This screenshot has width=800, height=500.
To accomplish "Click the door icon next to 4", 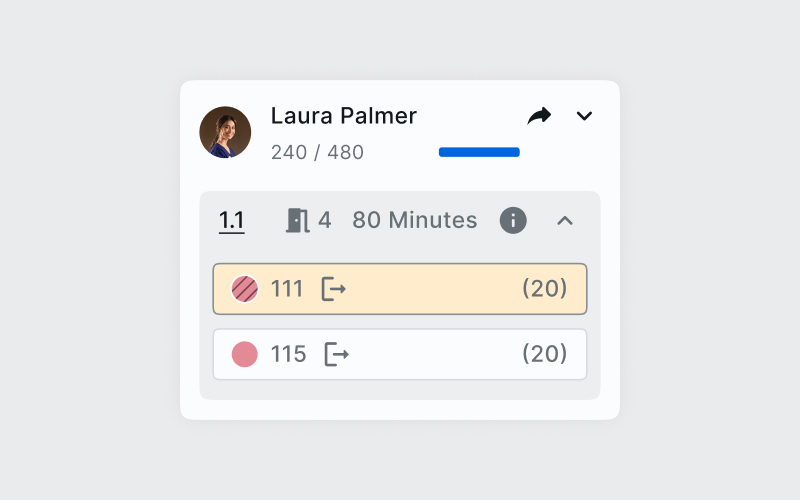I will (x=297, y=220).
